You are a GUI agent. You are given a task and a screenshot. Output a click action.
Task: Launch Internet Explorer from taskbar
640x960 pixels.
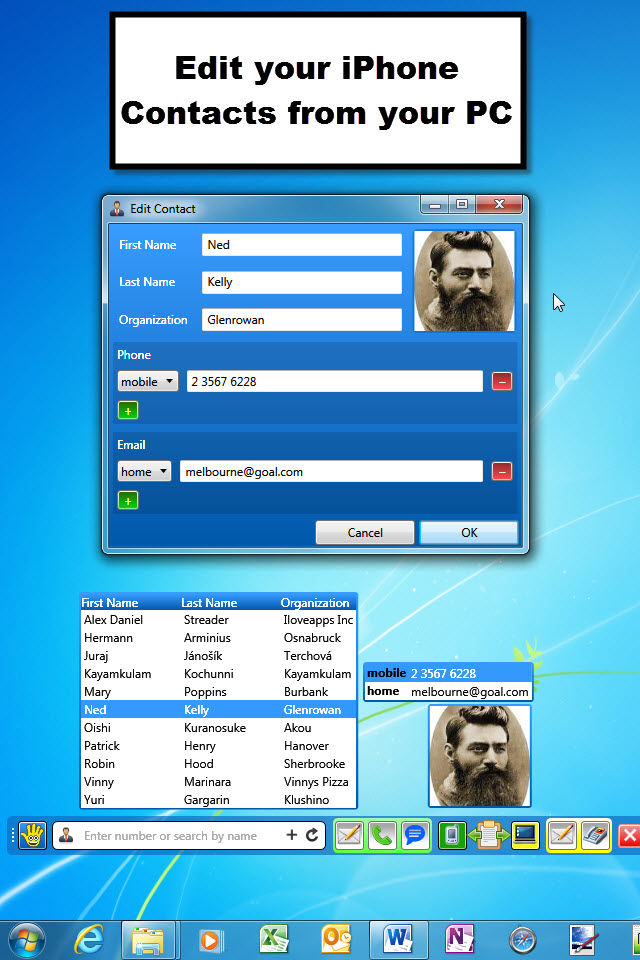click(89, 940)
